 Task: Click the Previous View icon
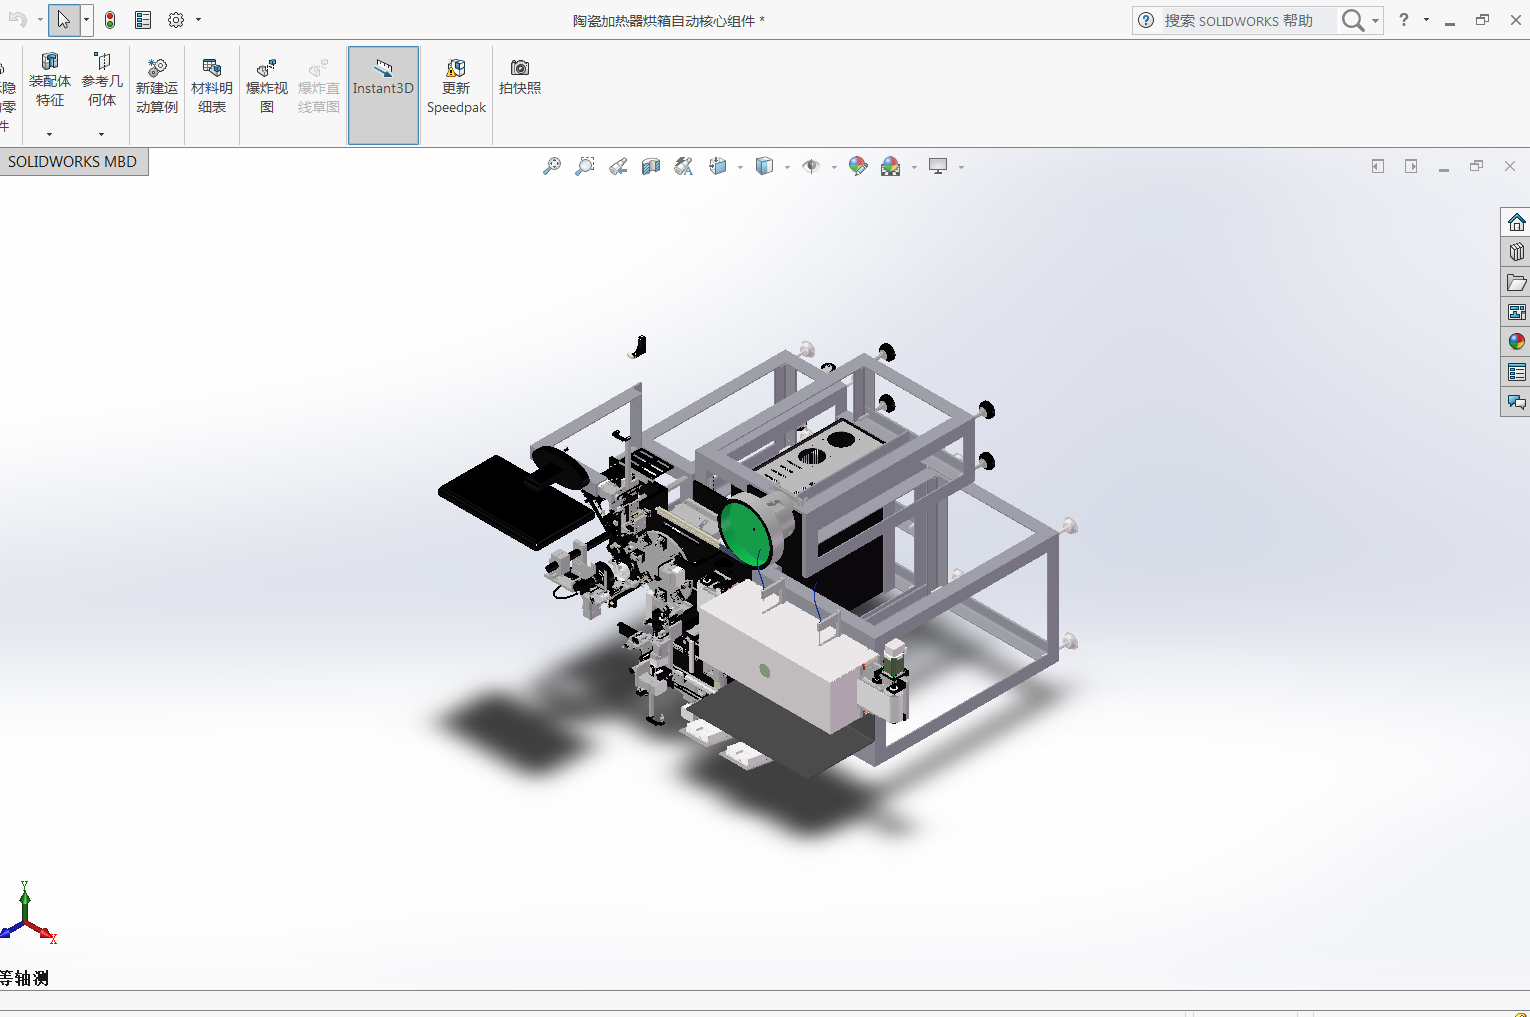tap(618, 167)
